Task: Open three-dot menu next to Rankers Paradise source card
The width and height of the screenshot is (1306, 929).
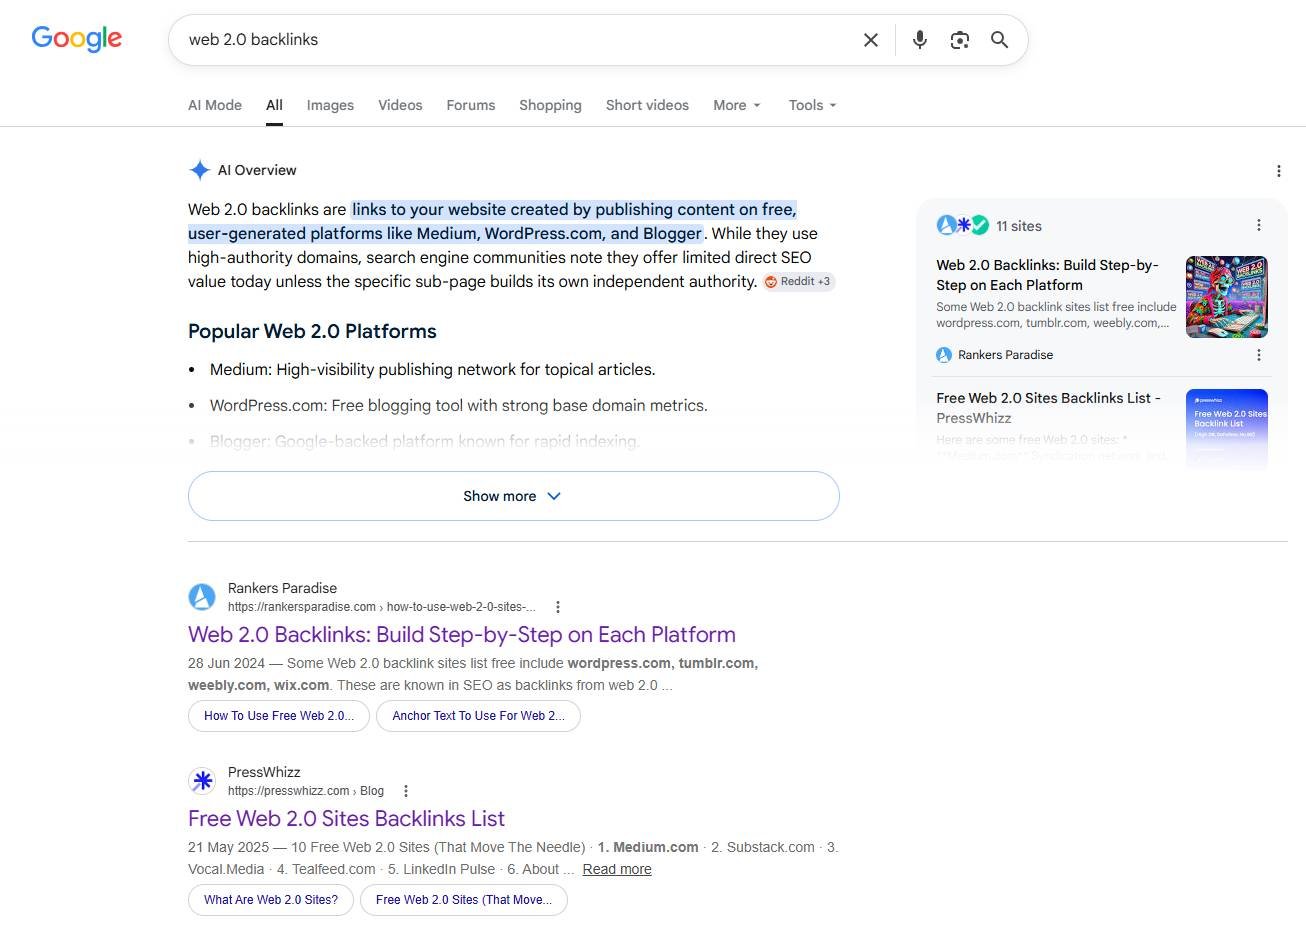Action: pyautogui.click(x=1258, y=355)
